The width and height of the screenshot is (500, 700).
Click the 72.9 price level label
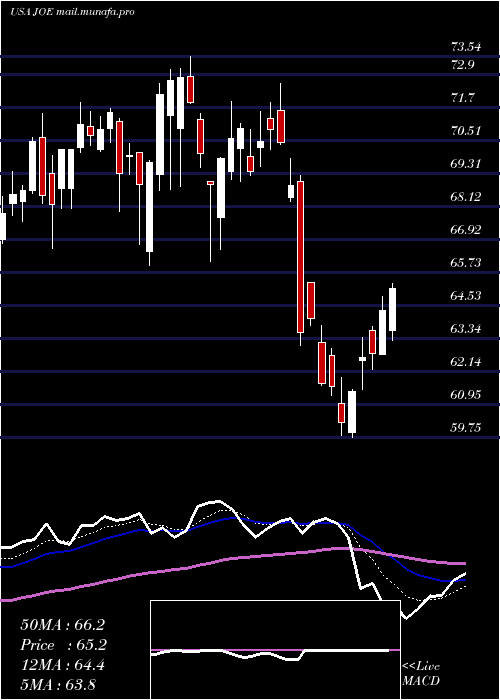click(x=462, y=65)
